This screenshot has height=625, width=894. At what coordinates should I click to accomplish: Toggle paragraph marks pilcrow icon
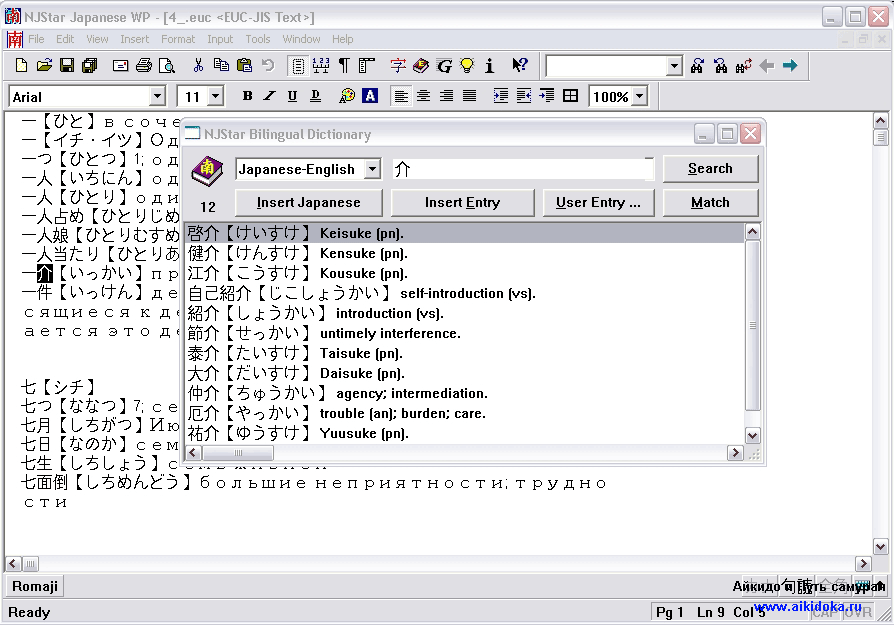click(344, 66)
